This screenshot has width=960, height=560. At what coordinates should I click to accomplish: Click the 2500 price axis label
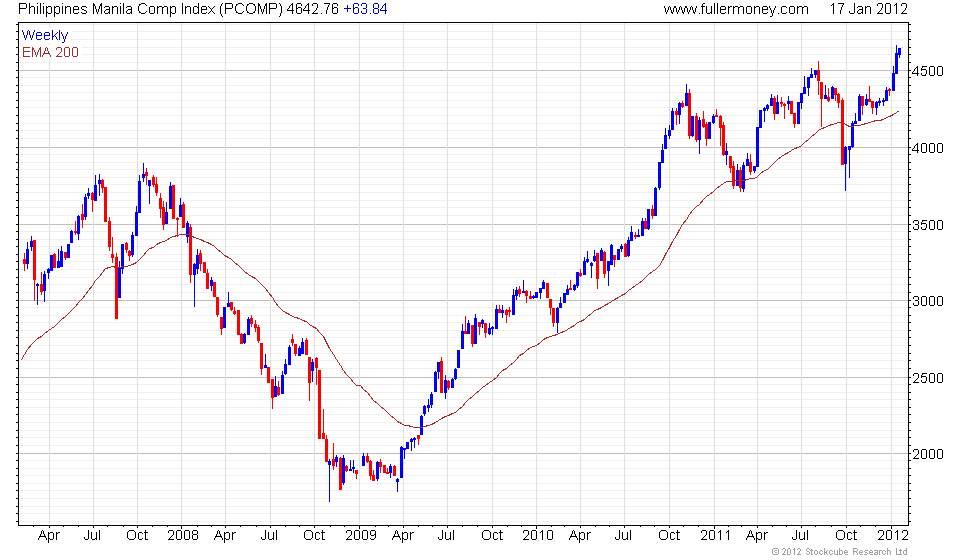(x=928, y=378)
